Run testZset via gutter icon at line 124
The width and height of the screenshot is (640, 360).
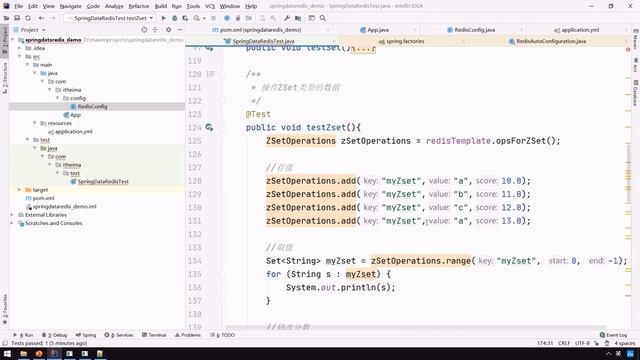pyautogui.click(x=209, y=127)
